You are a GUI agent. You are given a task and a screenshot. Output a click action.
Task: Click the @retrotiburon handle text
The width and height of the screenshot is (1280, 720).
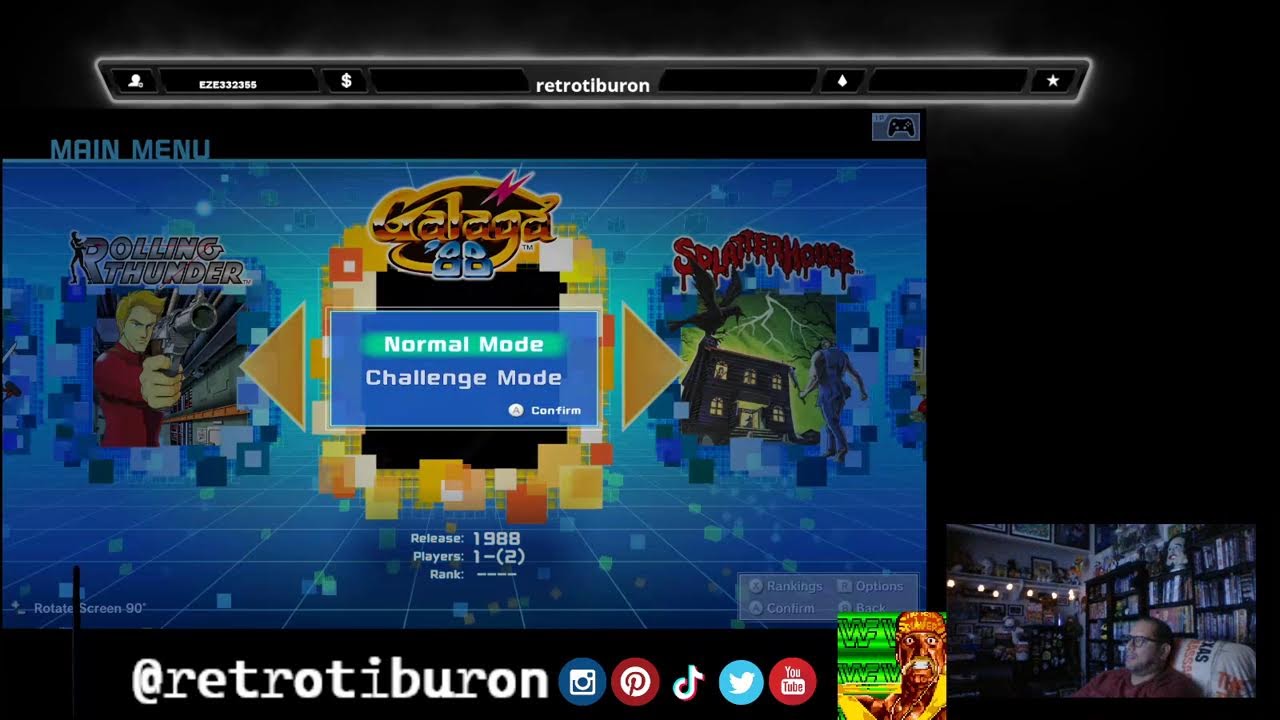(340, 680)
